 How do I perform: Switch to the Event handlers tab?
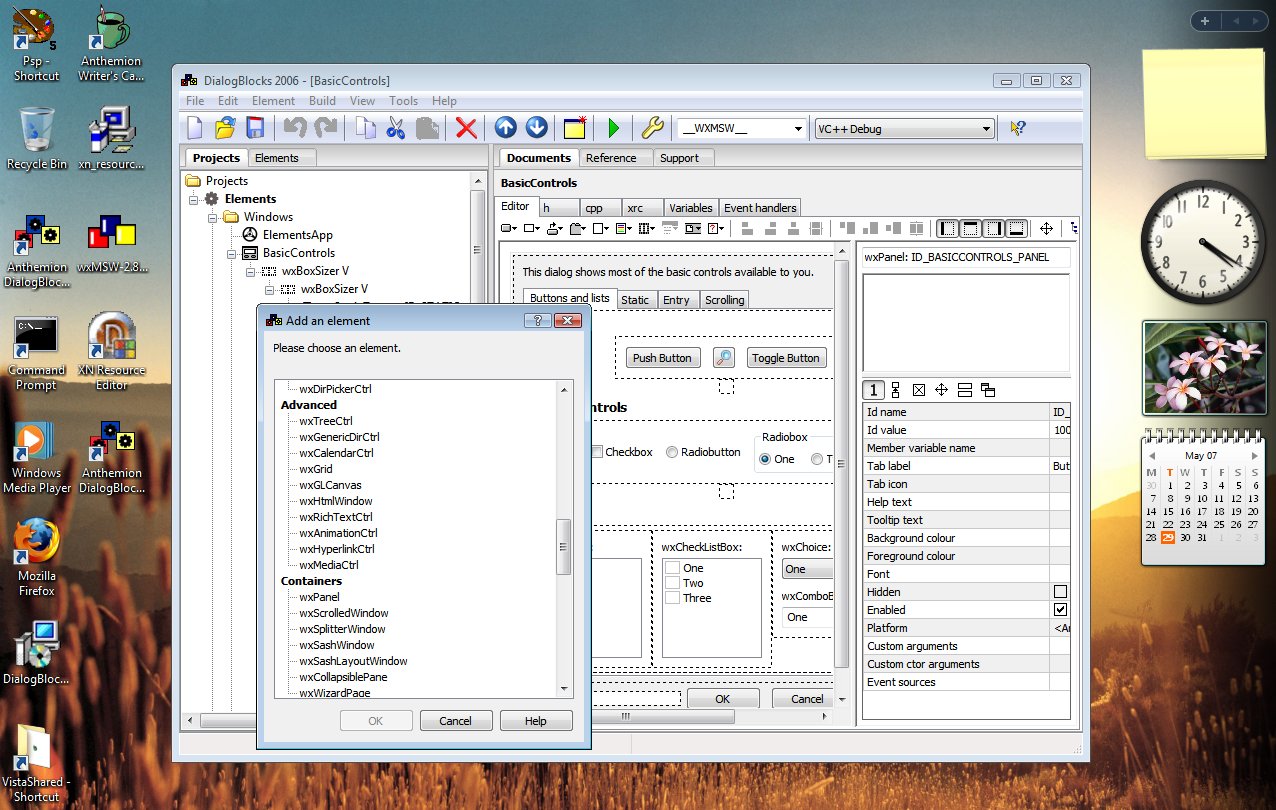tap(760, 207)
